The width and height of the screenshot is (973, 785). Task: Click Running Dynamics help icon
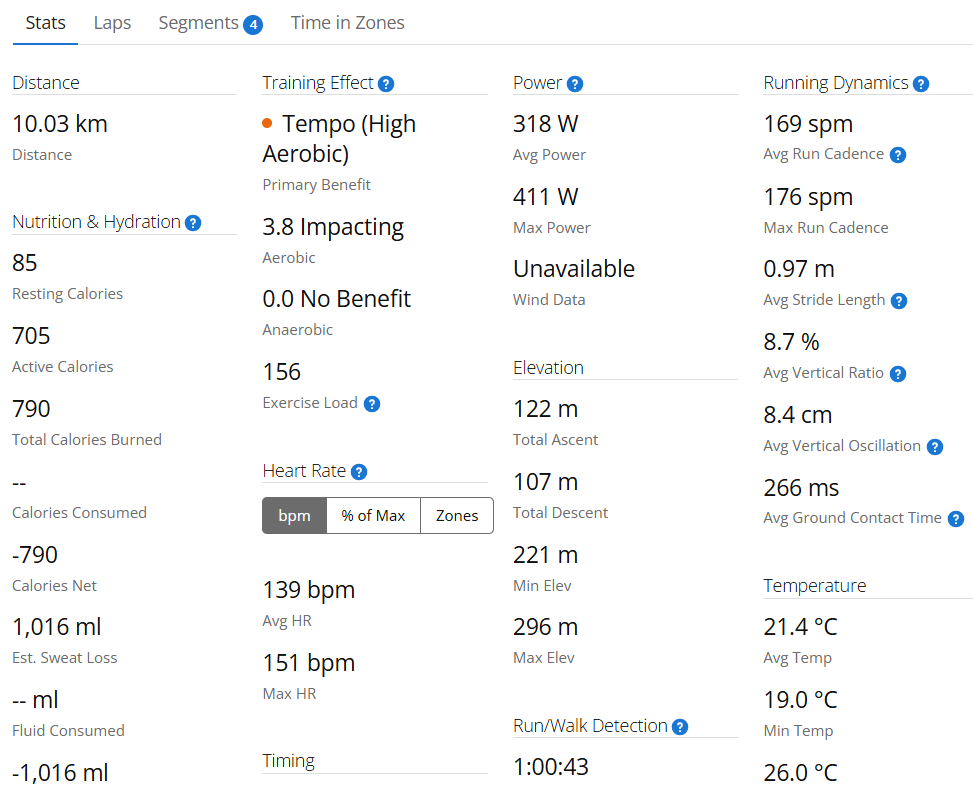(921, 84)
